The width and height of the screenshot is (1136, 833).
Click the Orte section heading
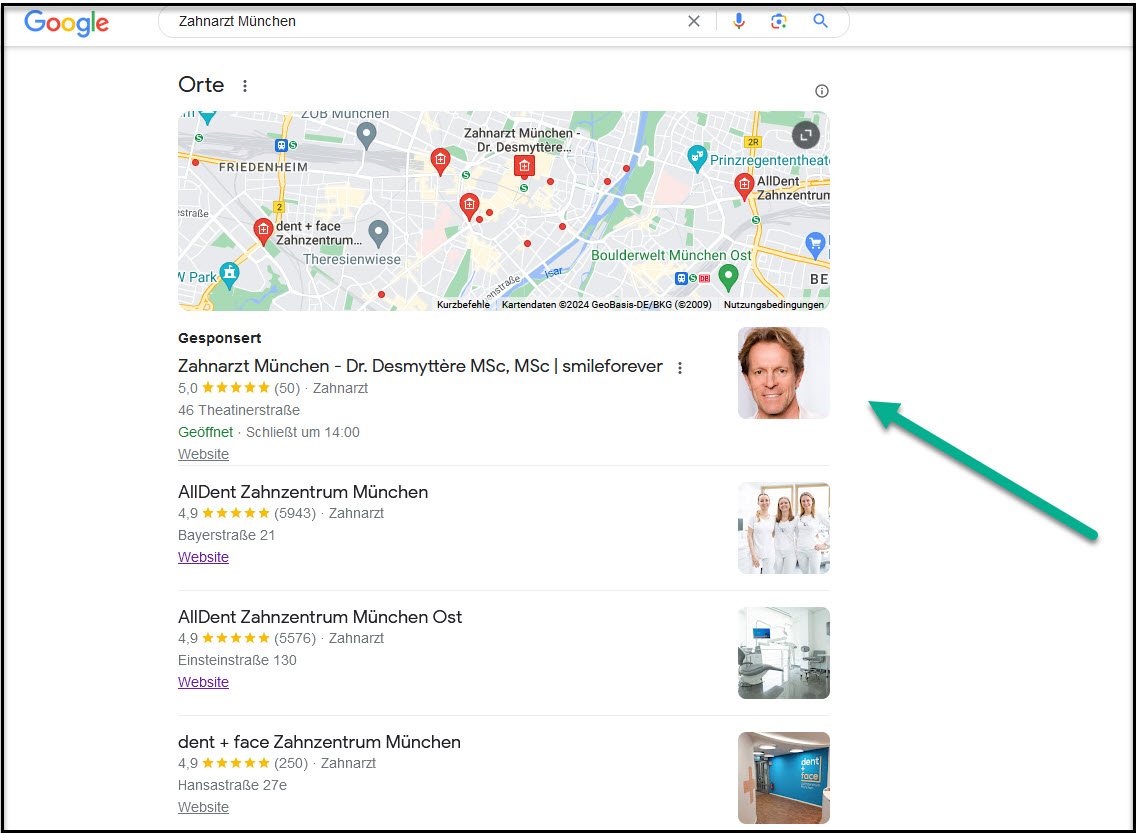tap(201, 85)
